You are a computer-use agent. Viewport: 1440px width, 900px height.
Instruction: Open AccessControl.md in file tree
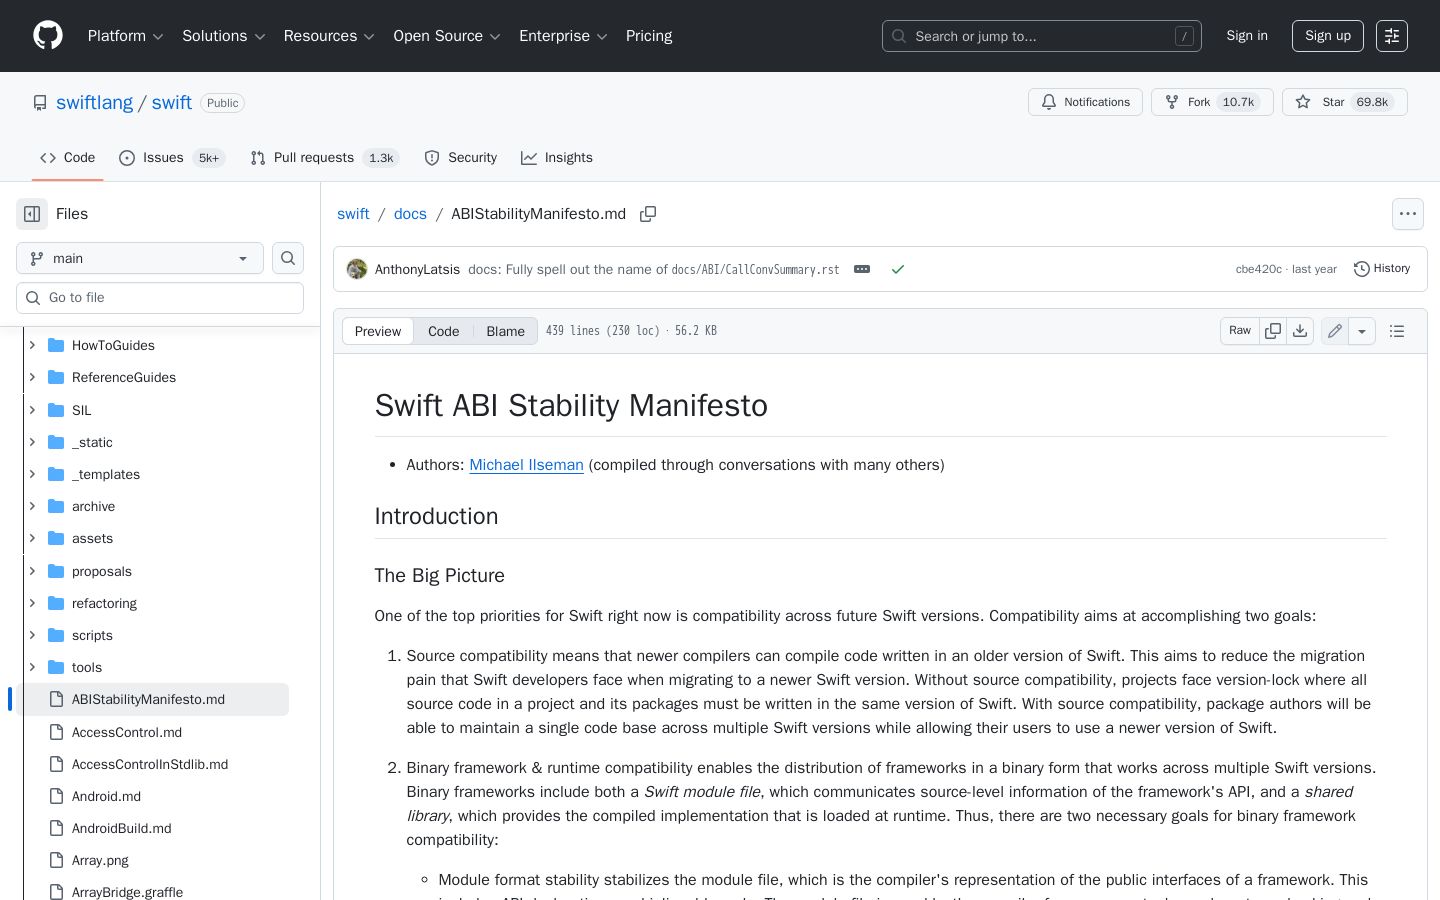point(127,732)
